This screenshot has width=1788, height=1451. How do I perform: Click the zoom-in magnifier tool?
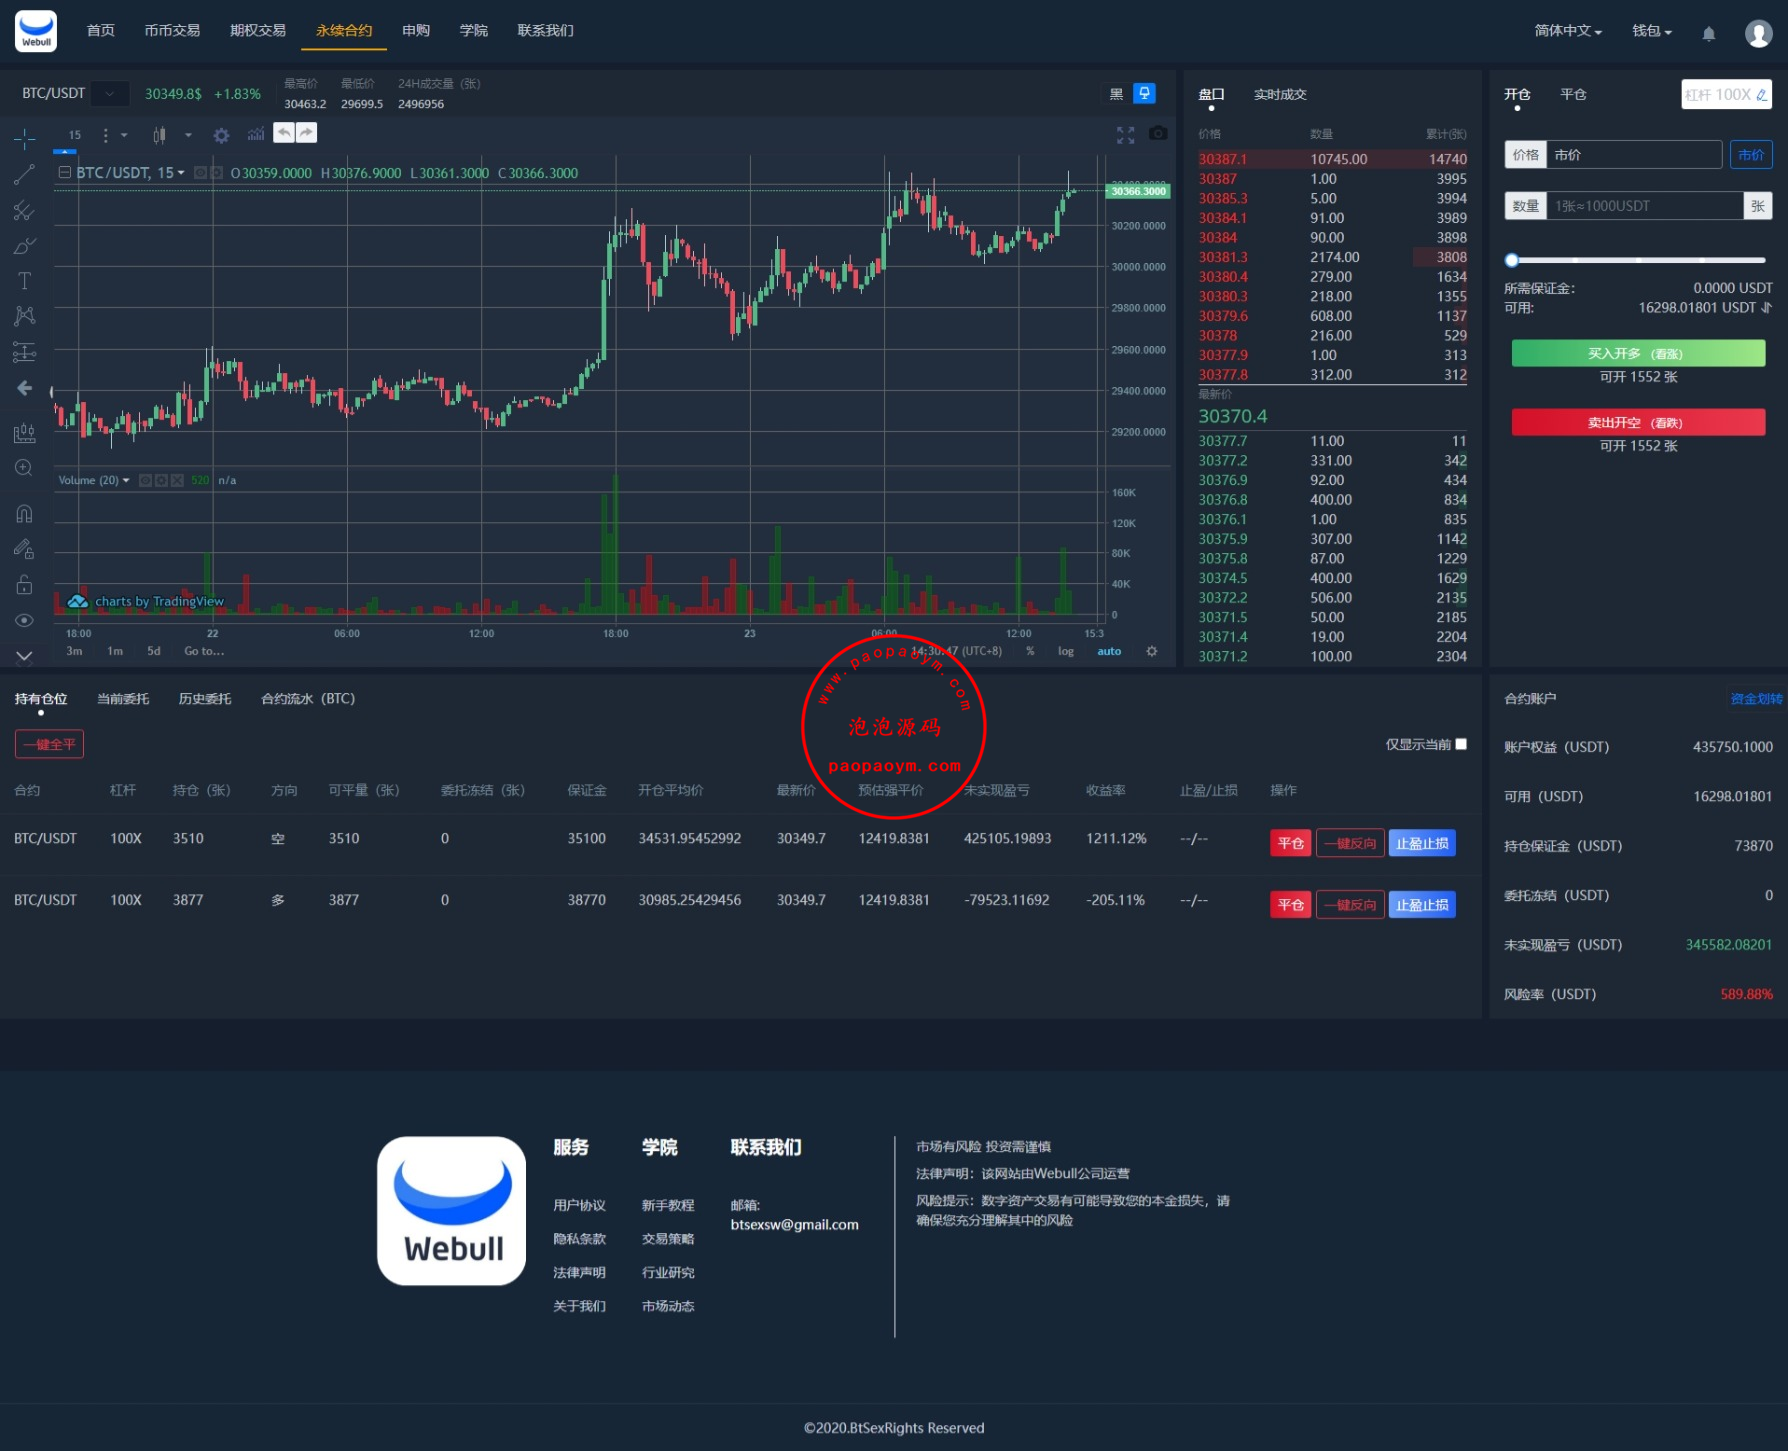point(24,468)
